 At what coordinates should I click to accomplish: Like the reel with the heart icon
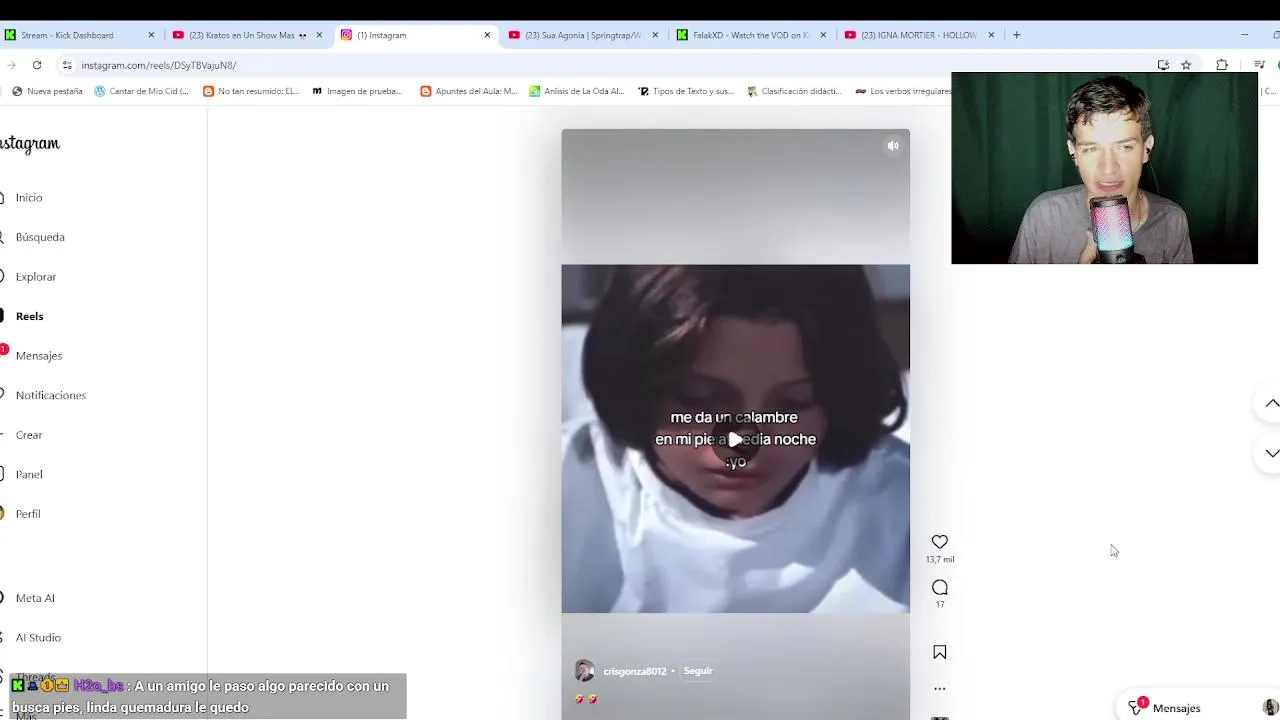pyautogui.click(x=939, y=542)
